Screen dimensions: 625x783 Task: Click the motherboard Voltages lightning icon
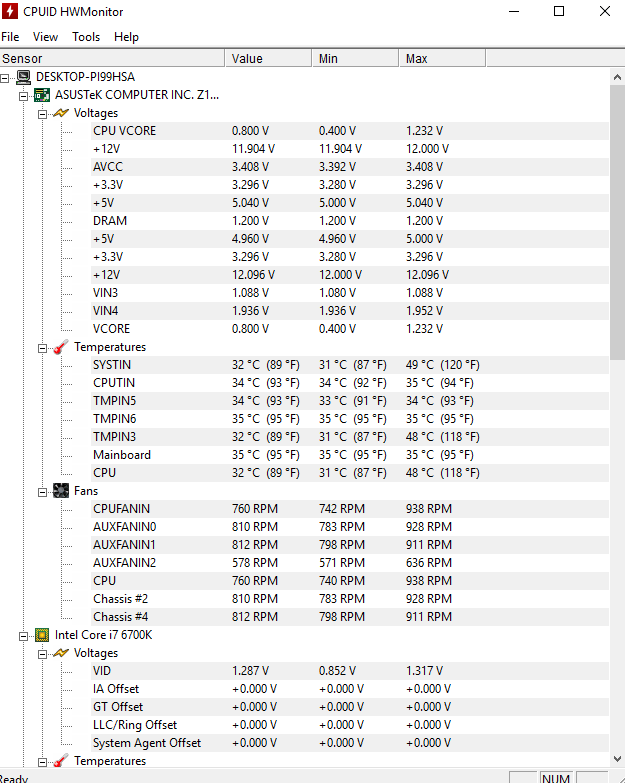60,113
